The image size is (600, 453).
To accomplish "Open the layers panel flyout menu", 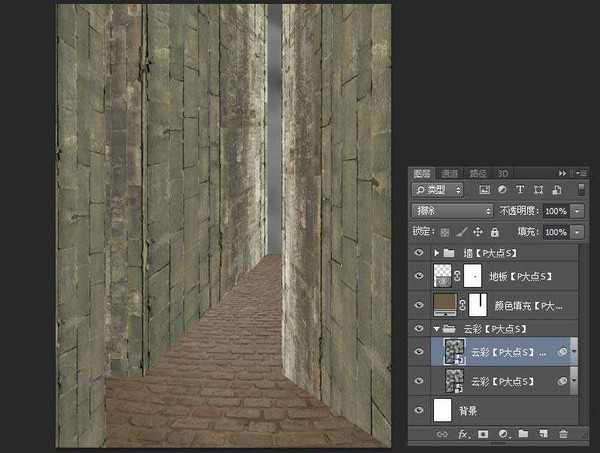I will coord(580,173).
